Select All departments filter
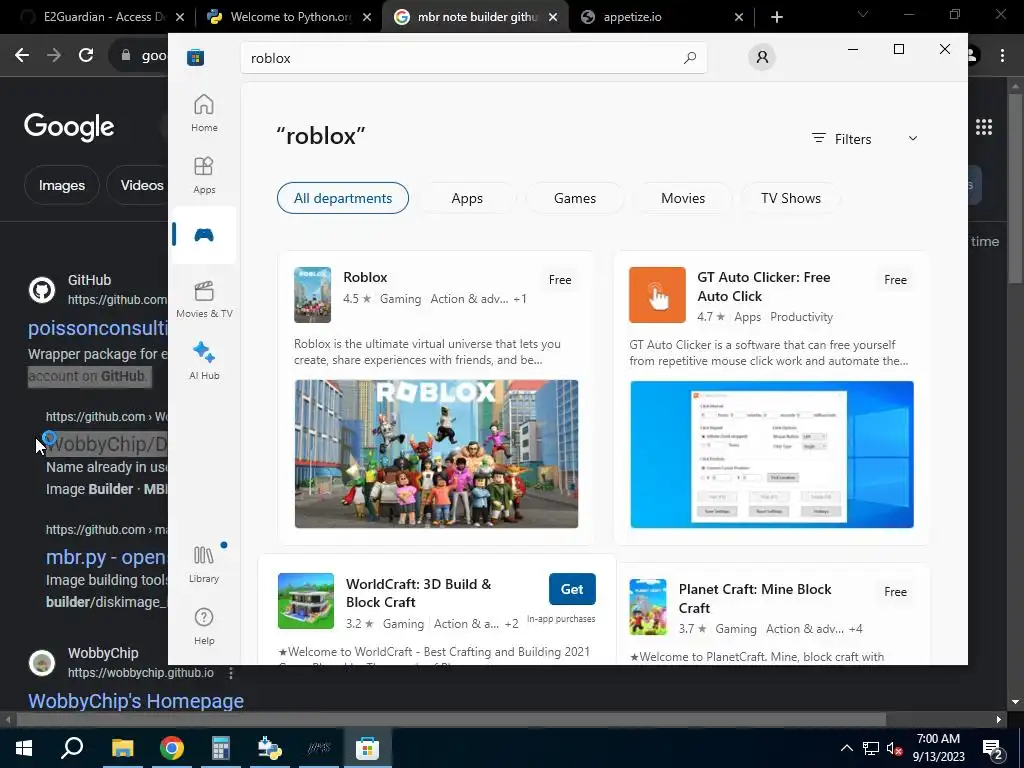The height and width of the screenshot is (768, 1024). 343,198
